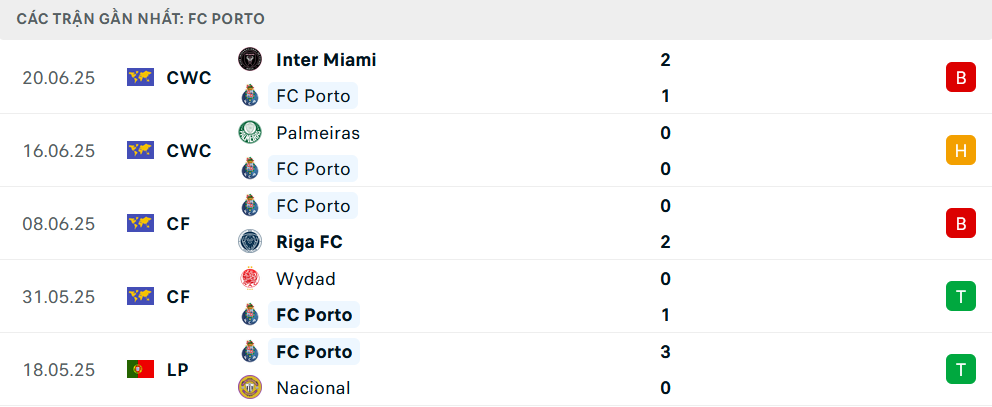Click the Portugal flag beside LP
Viewport: 992px width, 407px height.
[140, 369]
